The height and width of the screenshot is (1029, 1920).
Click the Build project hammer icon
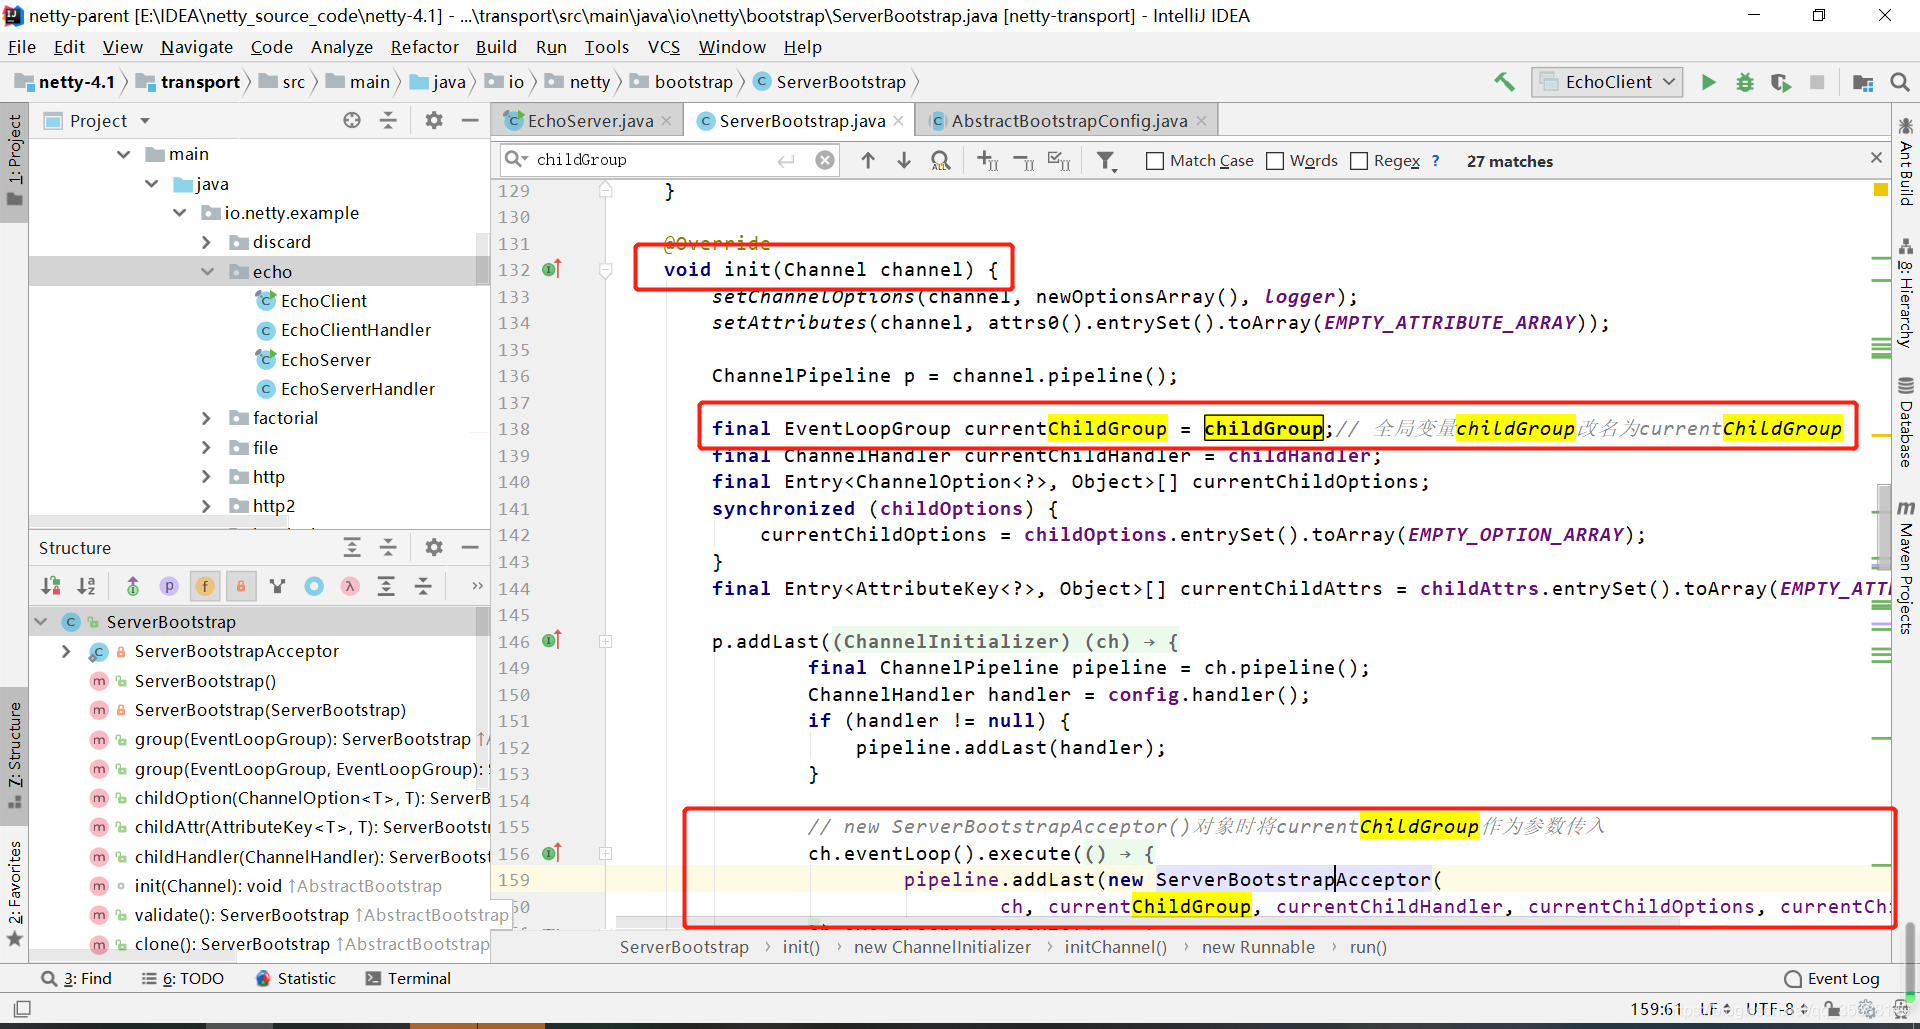[1504, 82]
